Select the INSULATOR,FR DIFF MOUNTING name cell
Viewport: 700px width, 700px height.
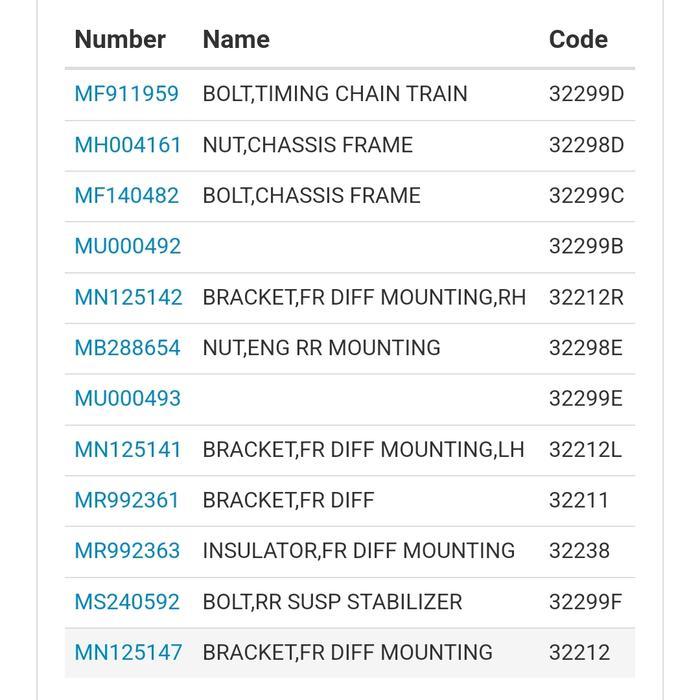pos(359,550)
